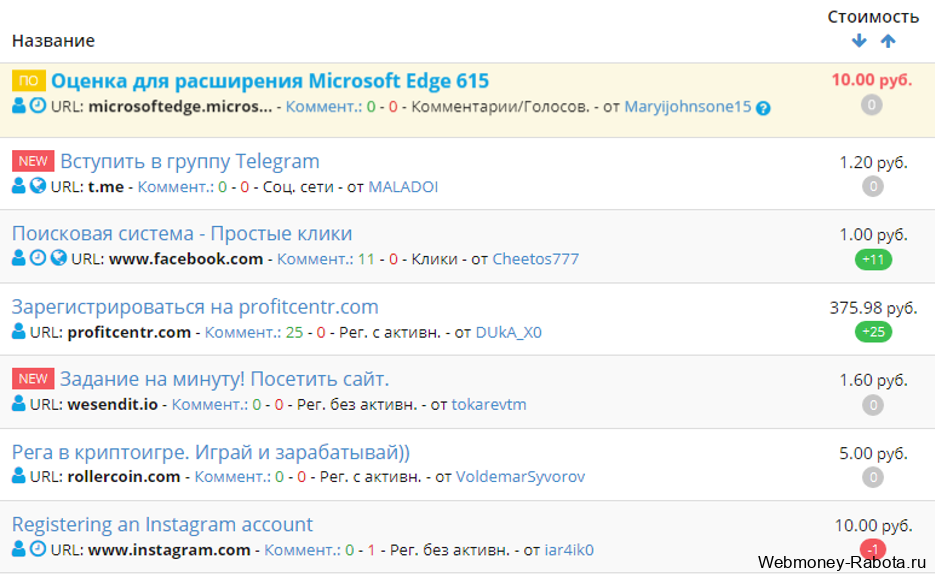Open author profile iar4ik0
Viewport: 935px width, 580px height.
click(569, 550)
